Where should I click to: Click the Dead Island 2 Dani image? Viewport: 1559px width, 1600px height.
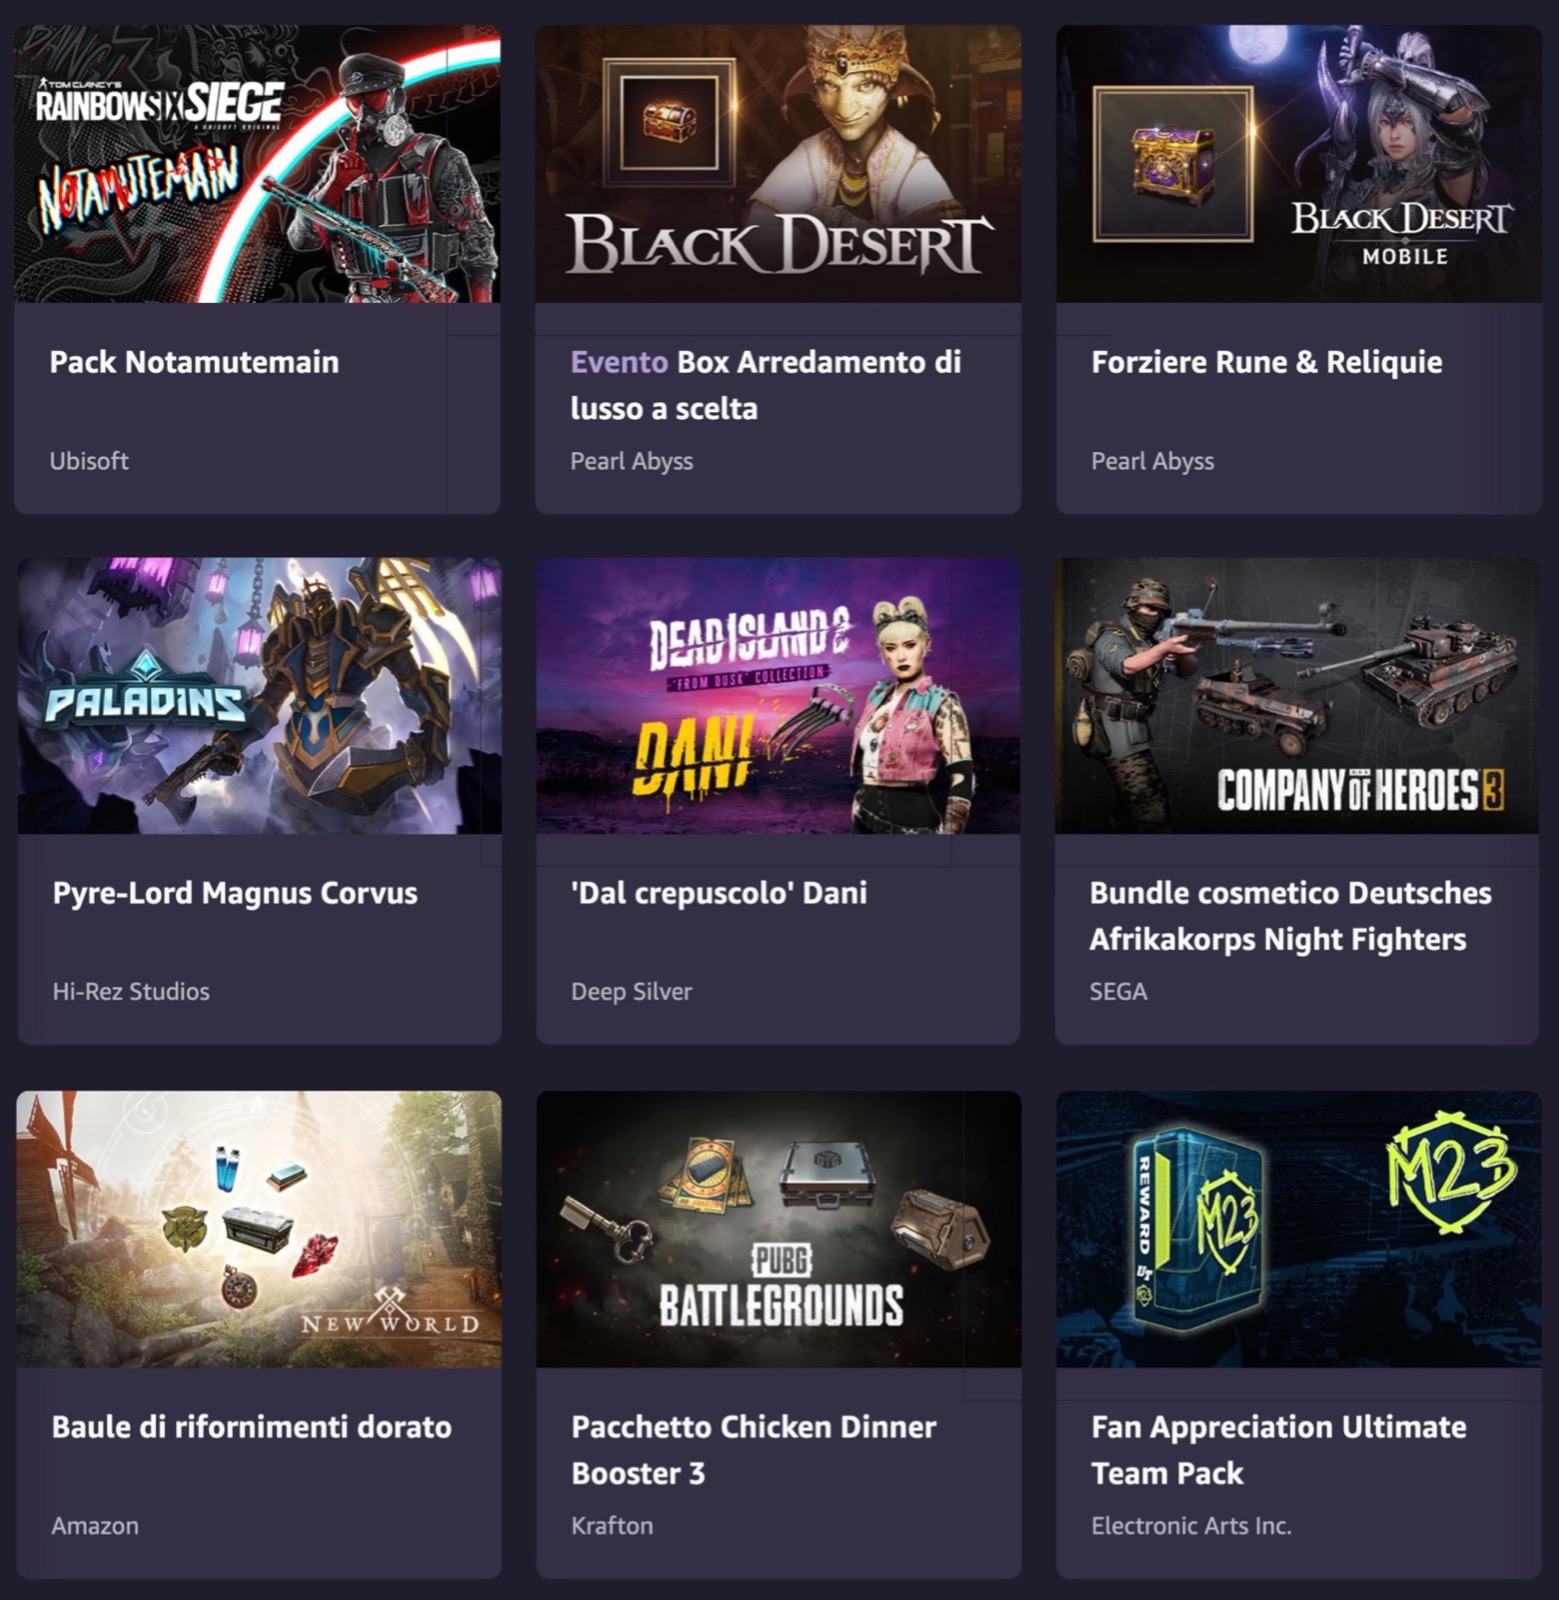point(778,696)
